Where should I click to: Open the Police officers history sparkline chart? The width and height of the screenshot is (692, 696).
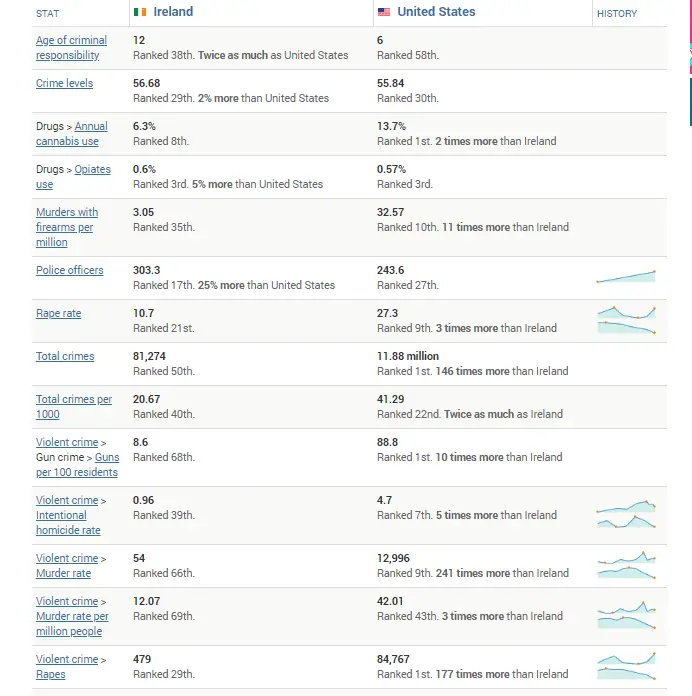coord(626,277)
